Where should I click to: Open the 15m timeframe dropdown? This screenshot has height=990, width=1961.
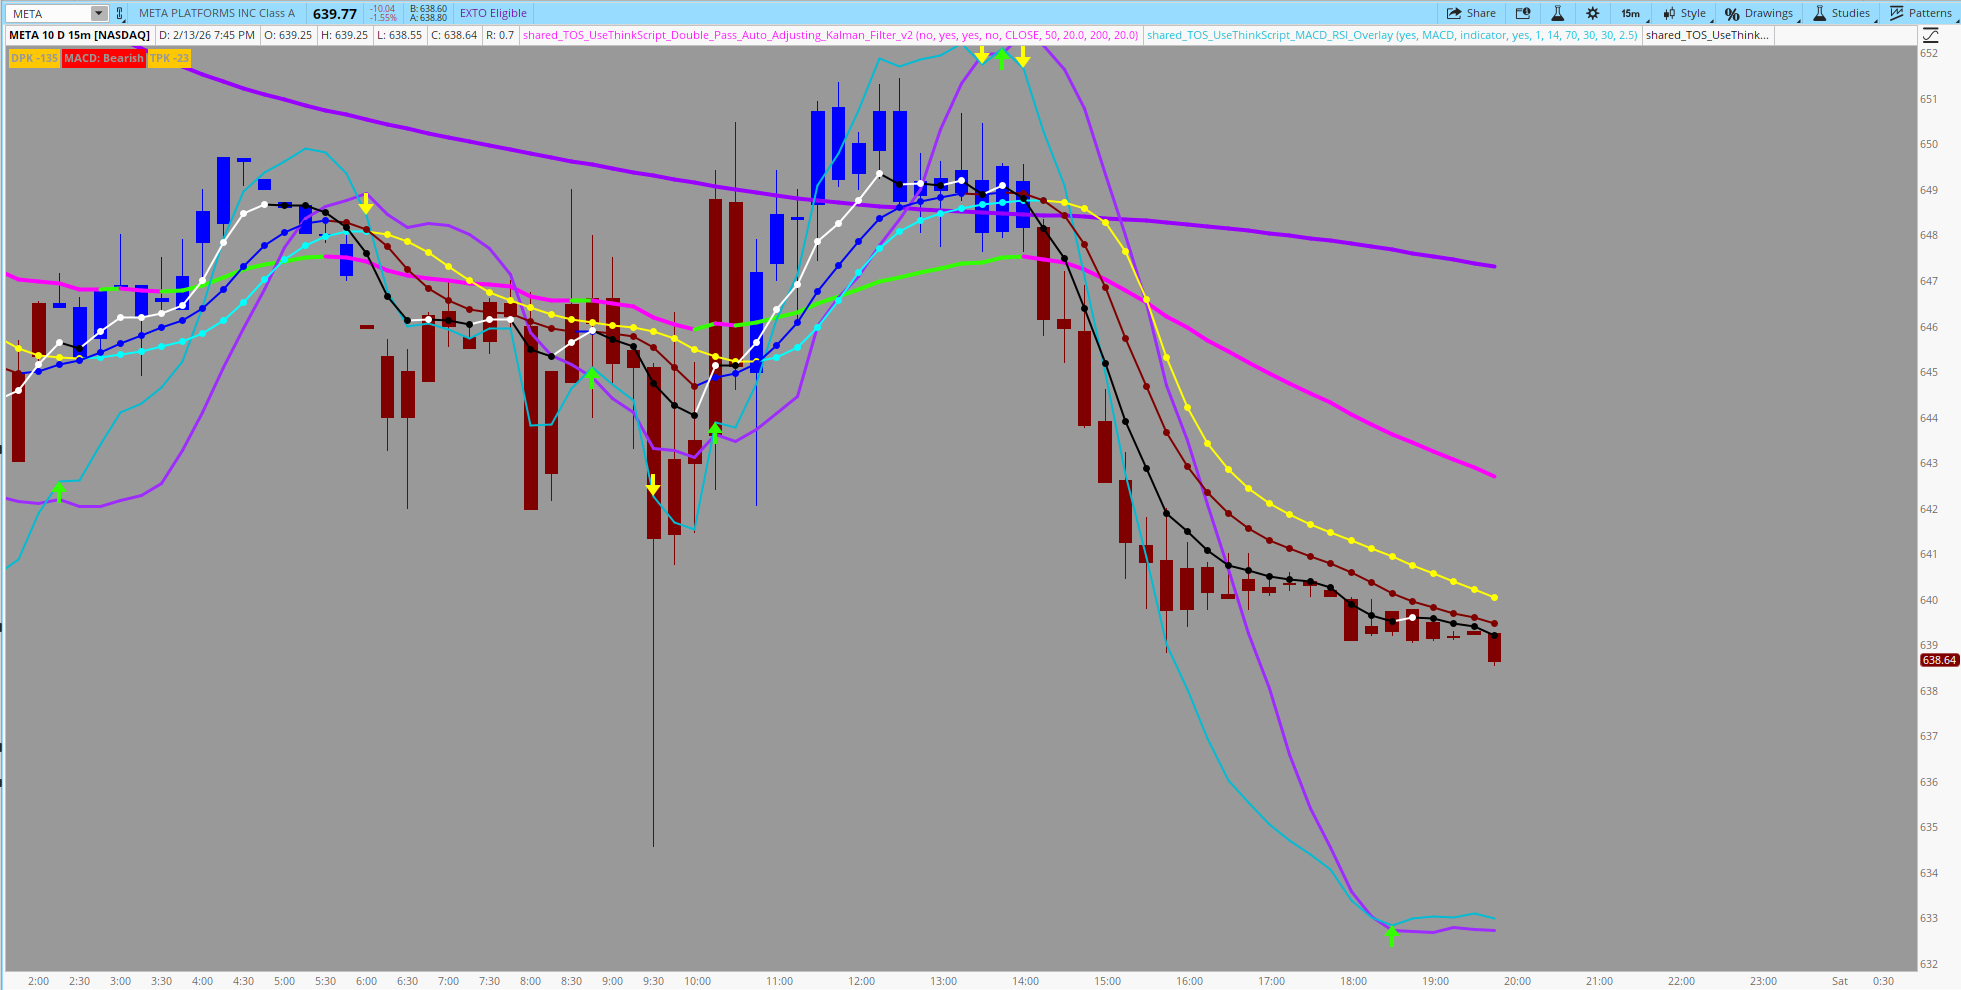[1630, 13]
